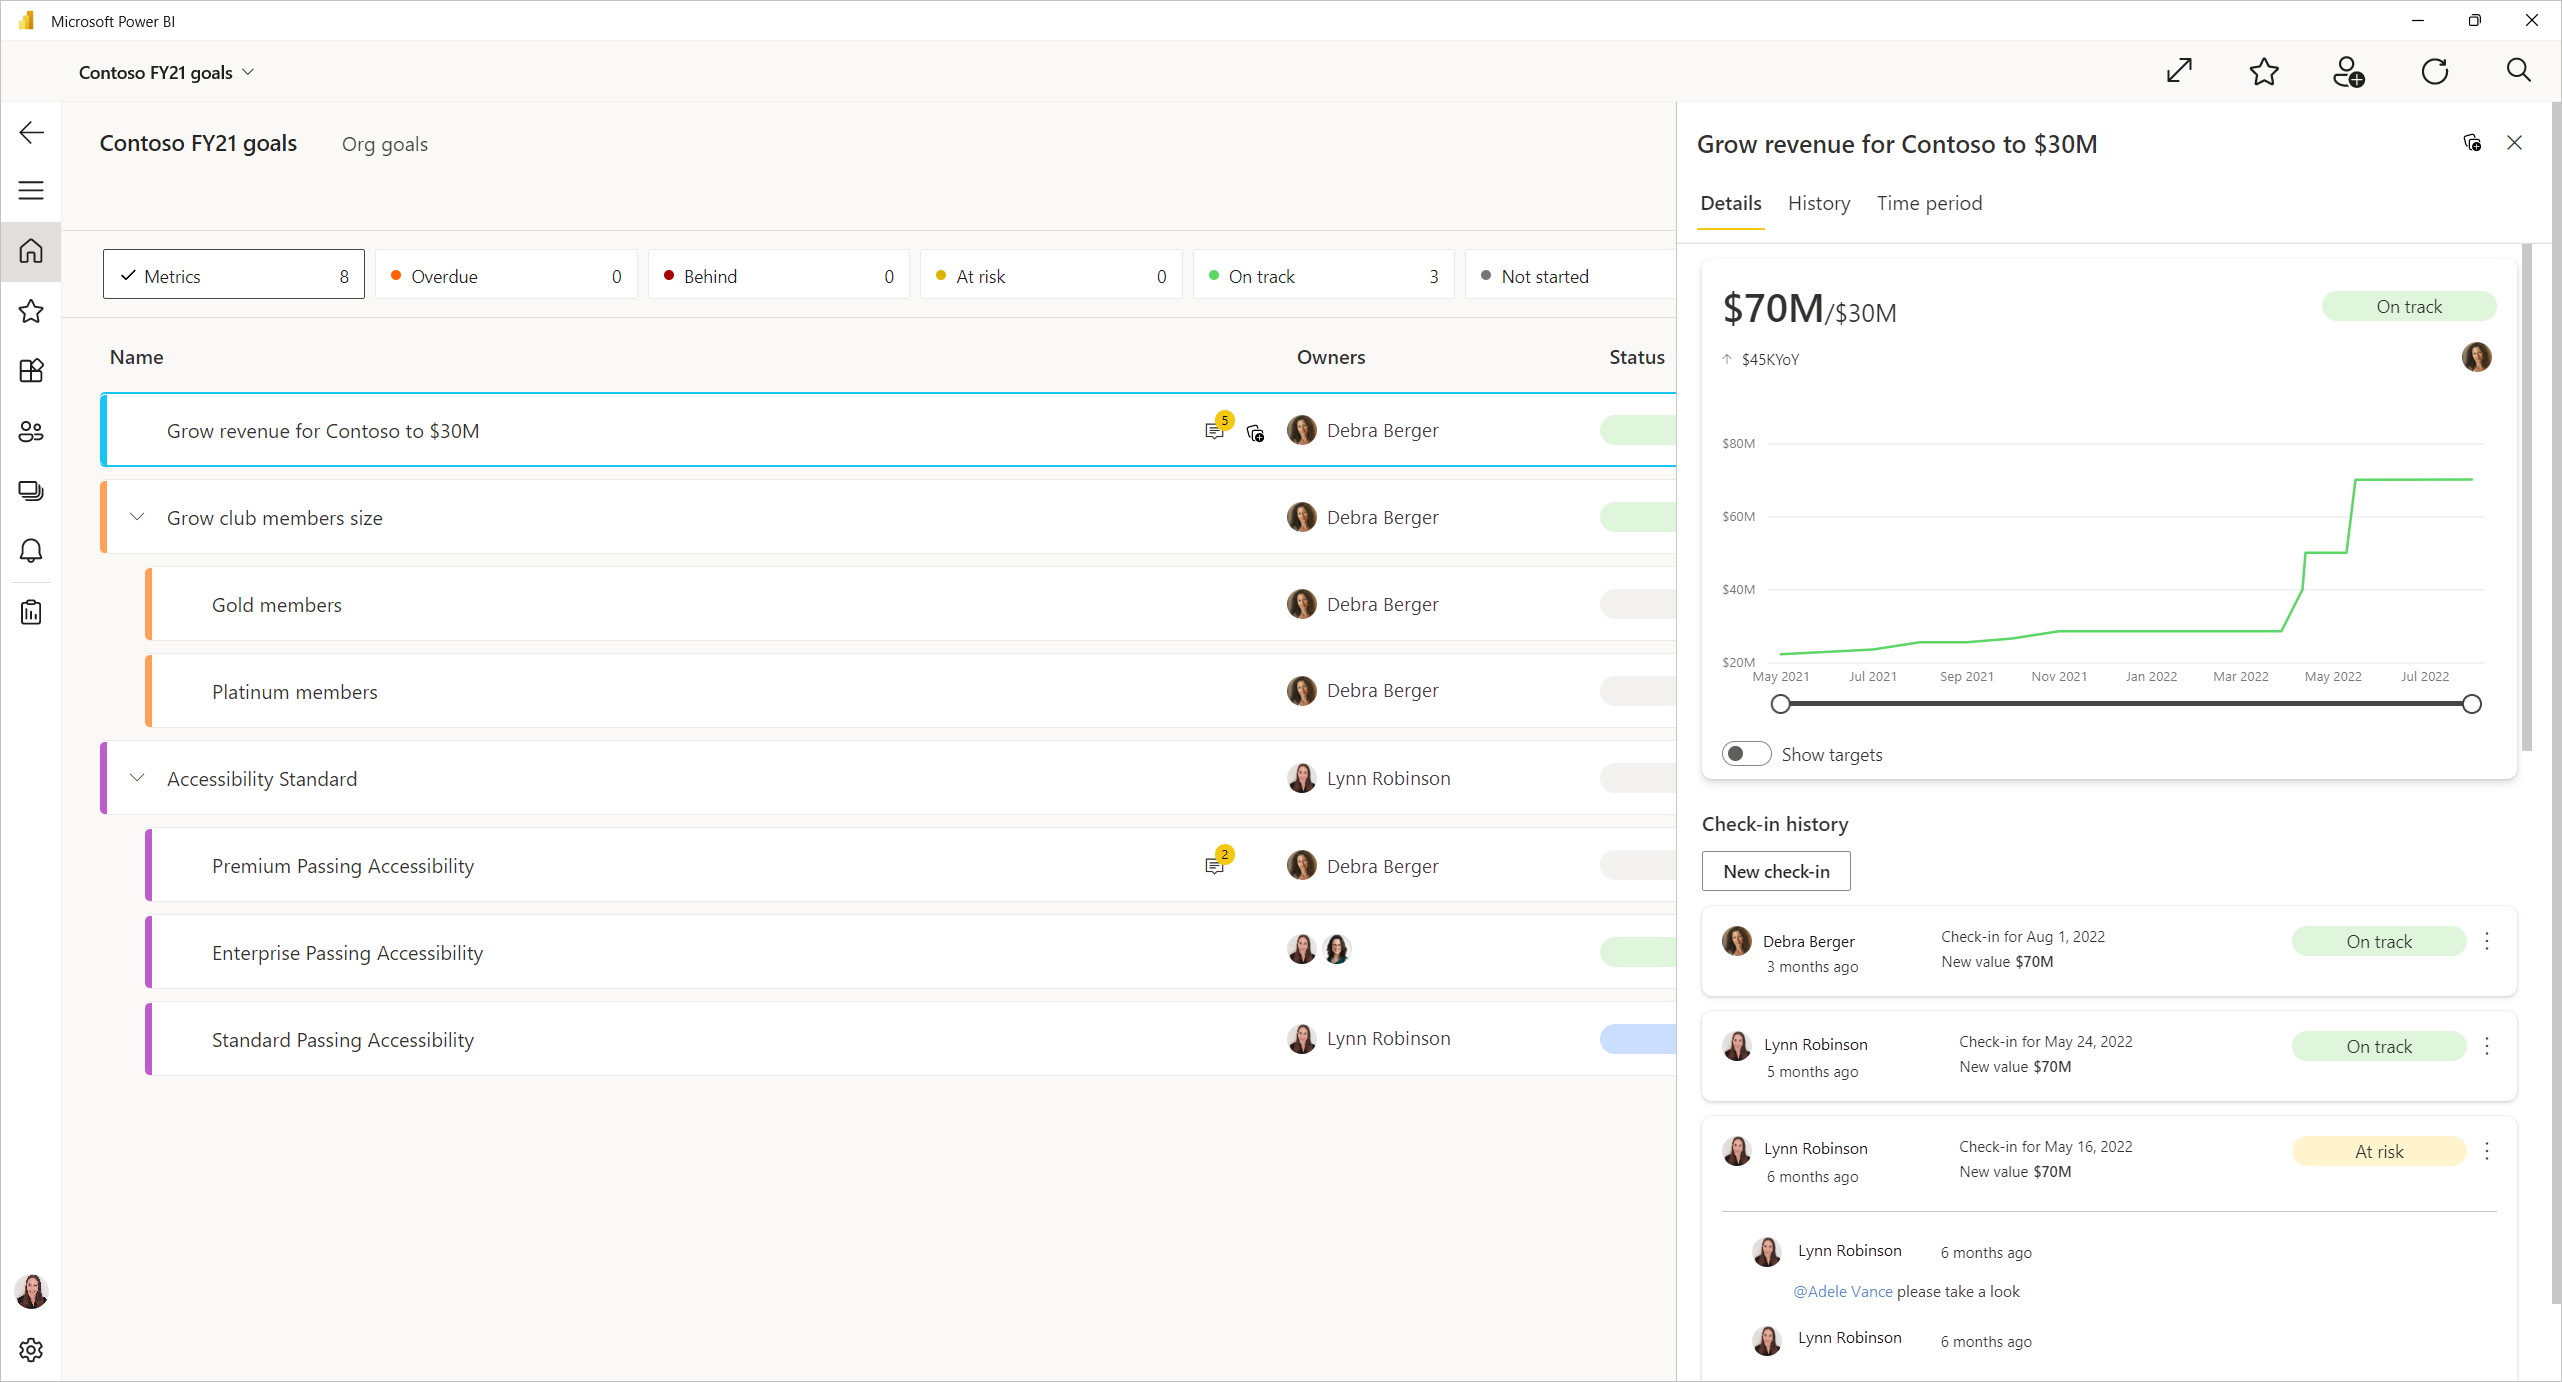Click the refresh icon in top bar
Screen dimensions: 2562x1382
pos(2436,71)
